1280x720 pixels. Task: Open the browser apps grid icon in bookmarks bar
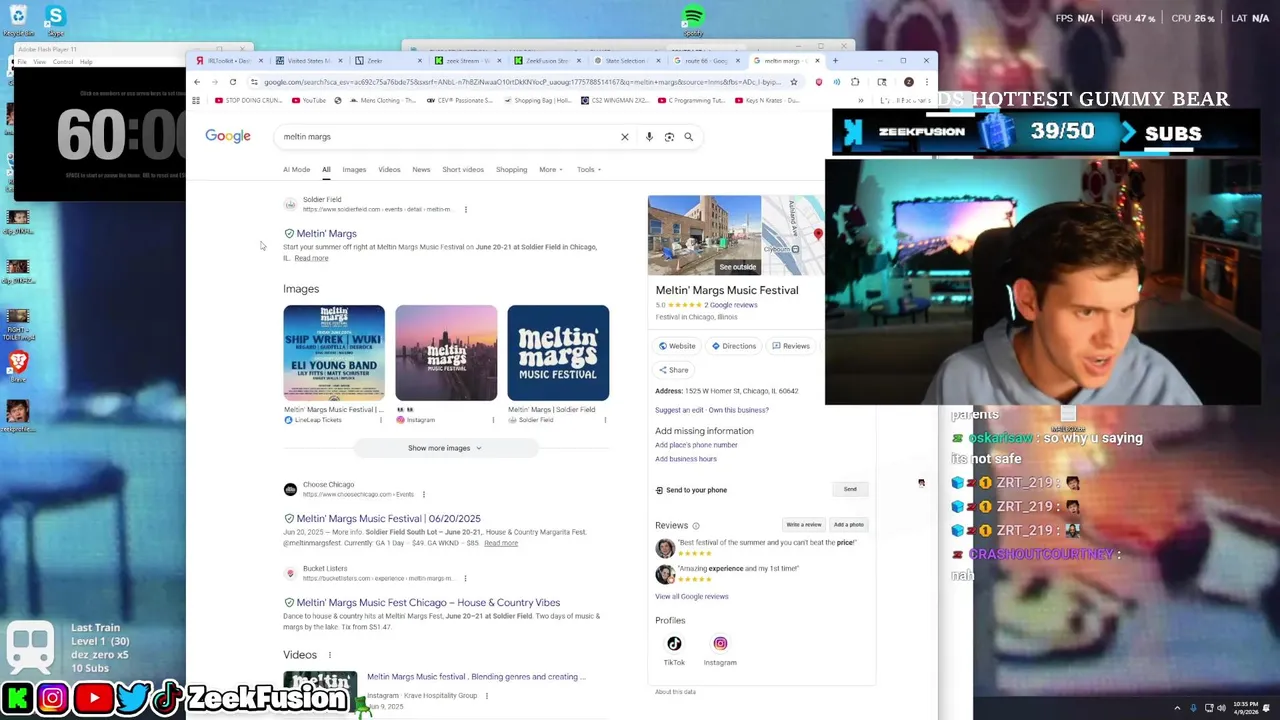tap(196, 100)
